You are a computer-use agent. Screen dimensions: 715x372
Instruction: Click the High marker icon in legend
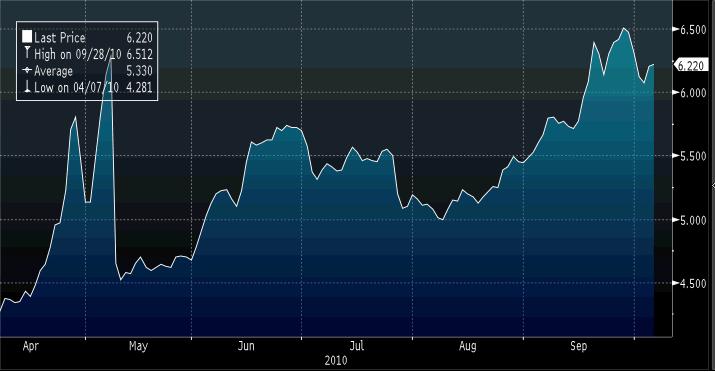coord(27,53)
